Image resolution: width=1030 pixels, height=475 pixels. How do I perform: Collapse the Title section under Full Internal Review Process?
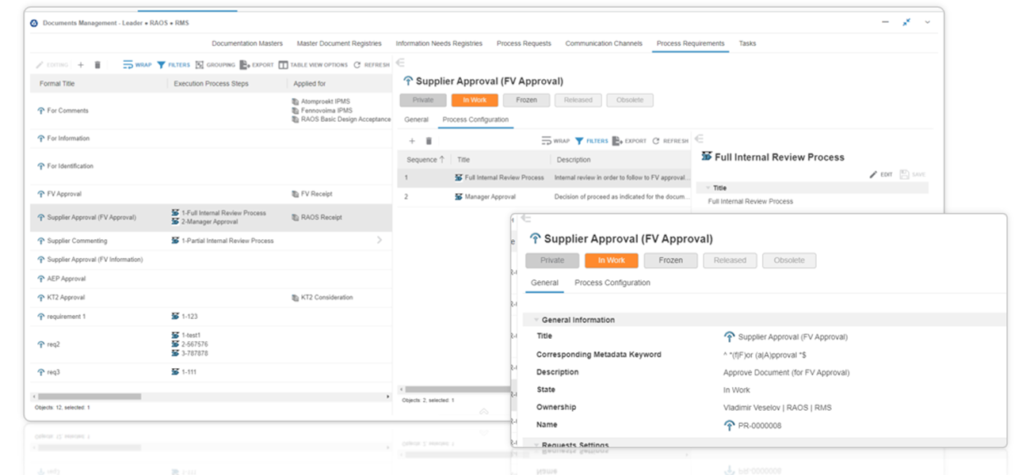tap(709, 188)
